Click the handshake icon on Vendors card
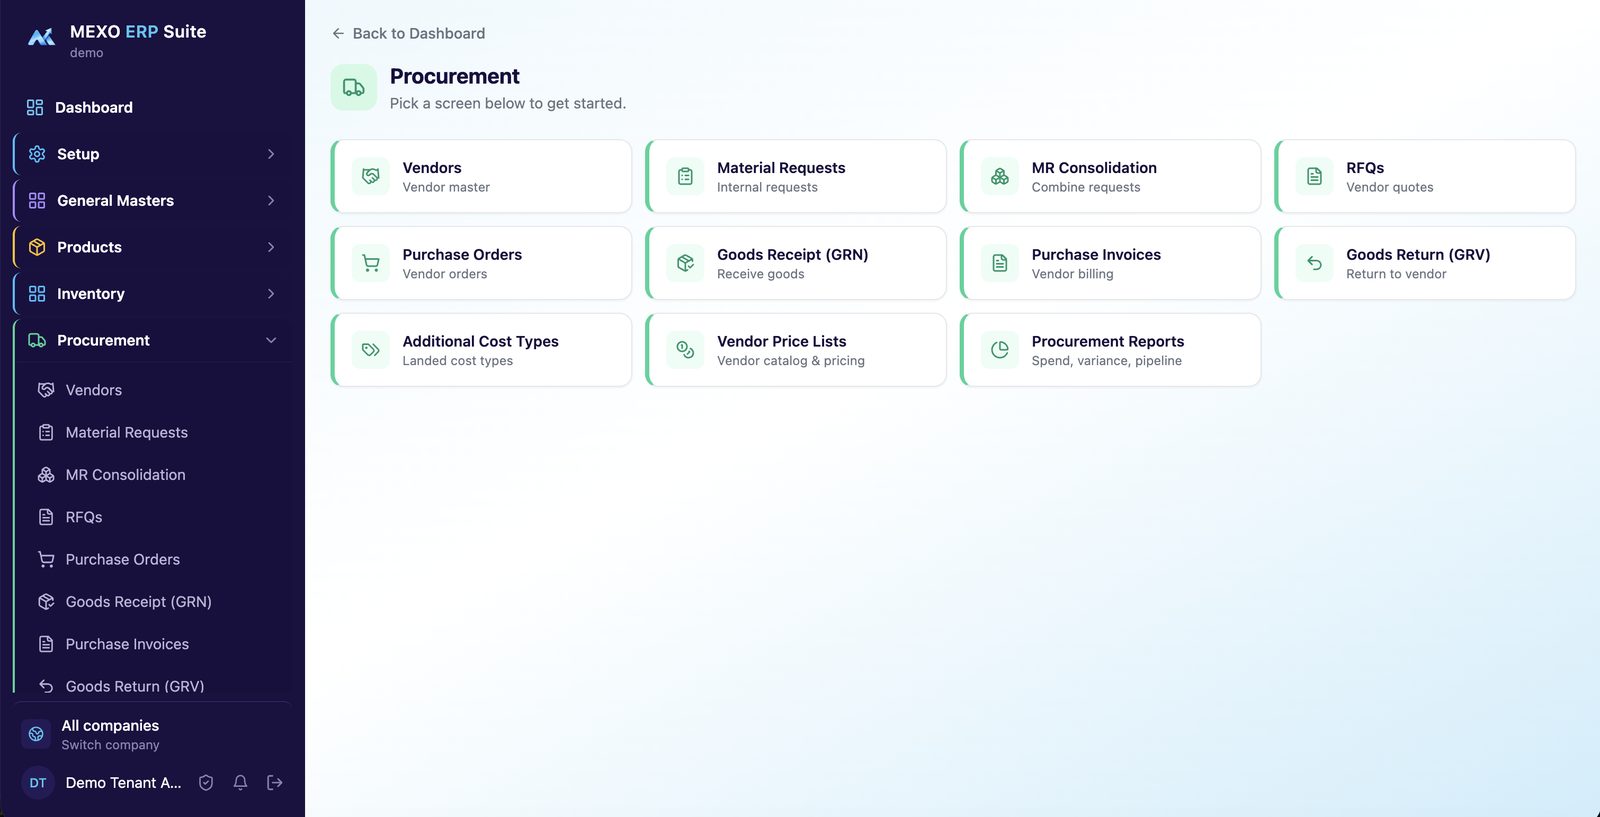Screen dimensions: 1600x817 click(x=371, y=176)
